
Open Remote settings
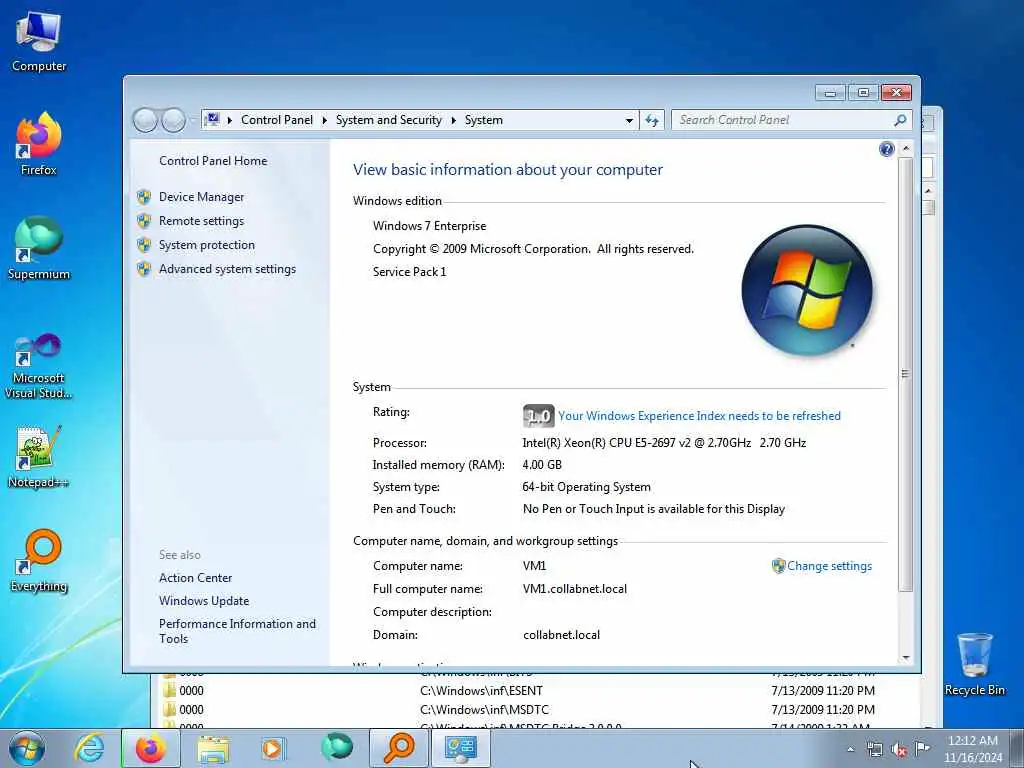coord(201,221)
